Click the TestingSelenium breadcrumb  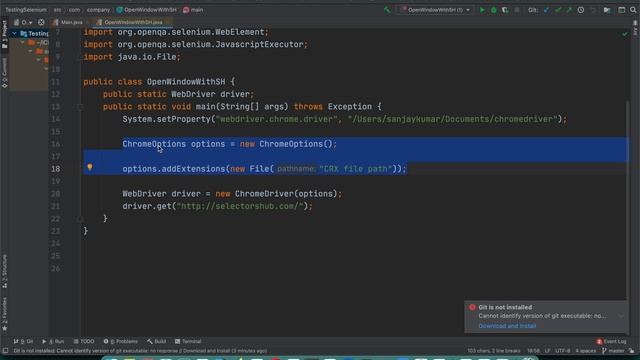[x=26, y=10]
